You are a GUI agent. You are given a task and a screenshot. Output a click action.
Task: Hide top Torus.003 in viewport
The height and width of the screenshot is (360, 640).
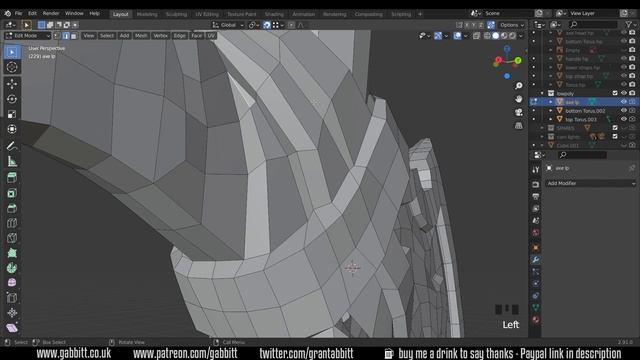point(624,119)
